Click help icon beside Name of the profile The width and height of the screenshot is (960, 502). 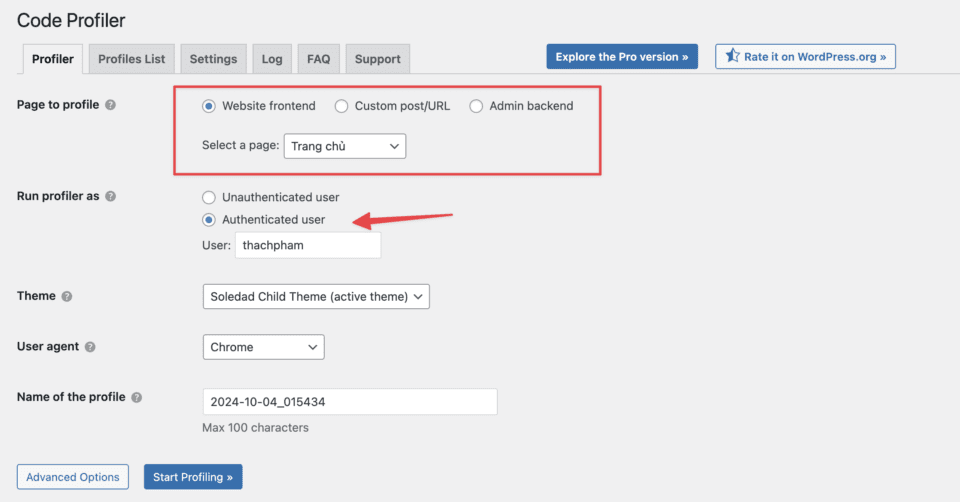point(137,397)
